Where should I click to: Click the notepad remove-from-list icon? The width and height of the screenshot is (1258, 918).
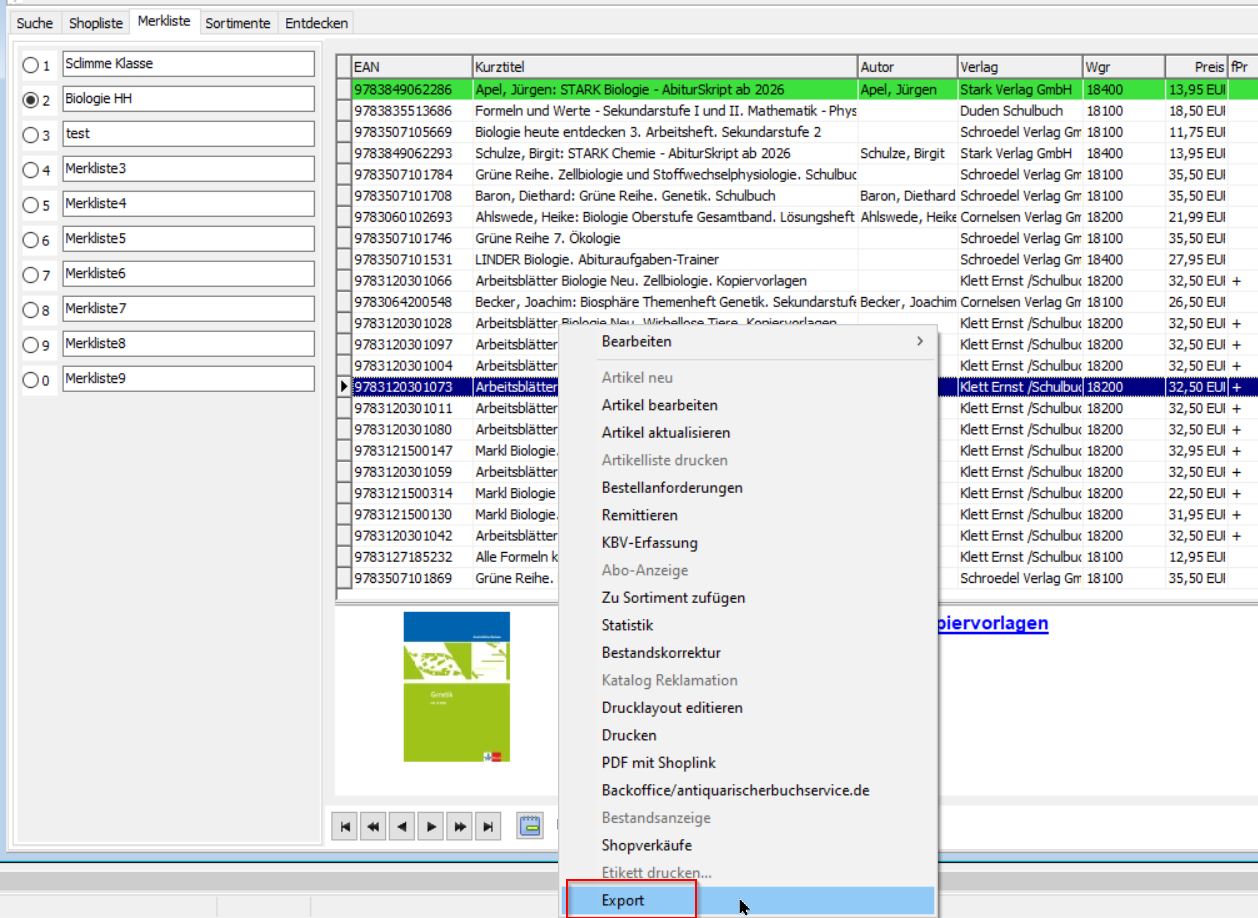[x=530, y=826]
